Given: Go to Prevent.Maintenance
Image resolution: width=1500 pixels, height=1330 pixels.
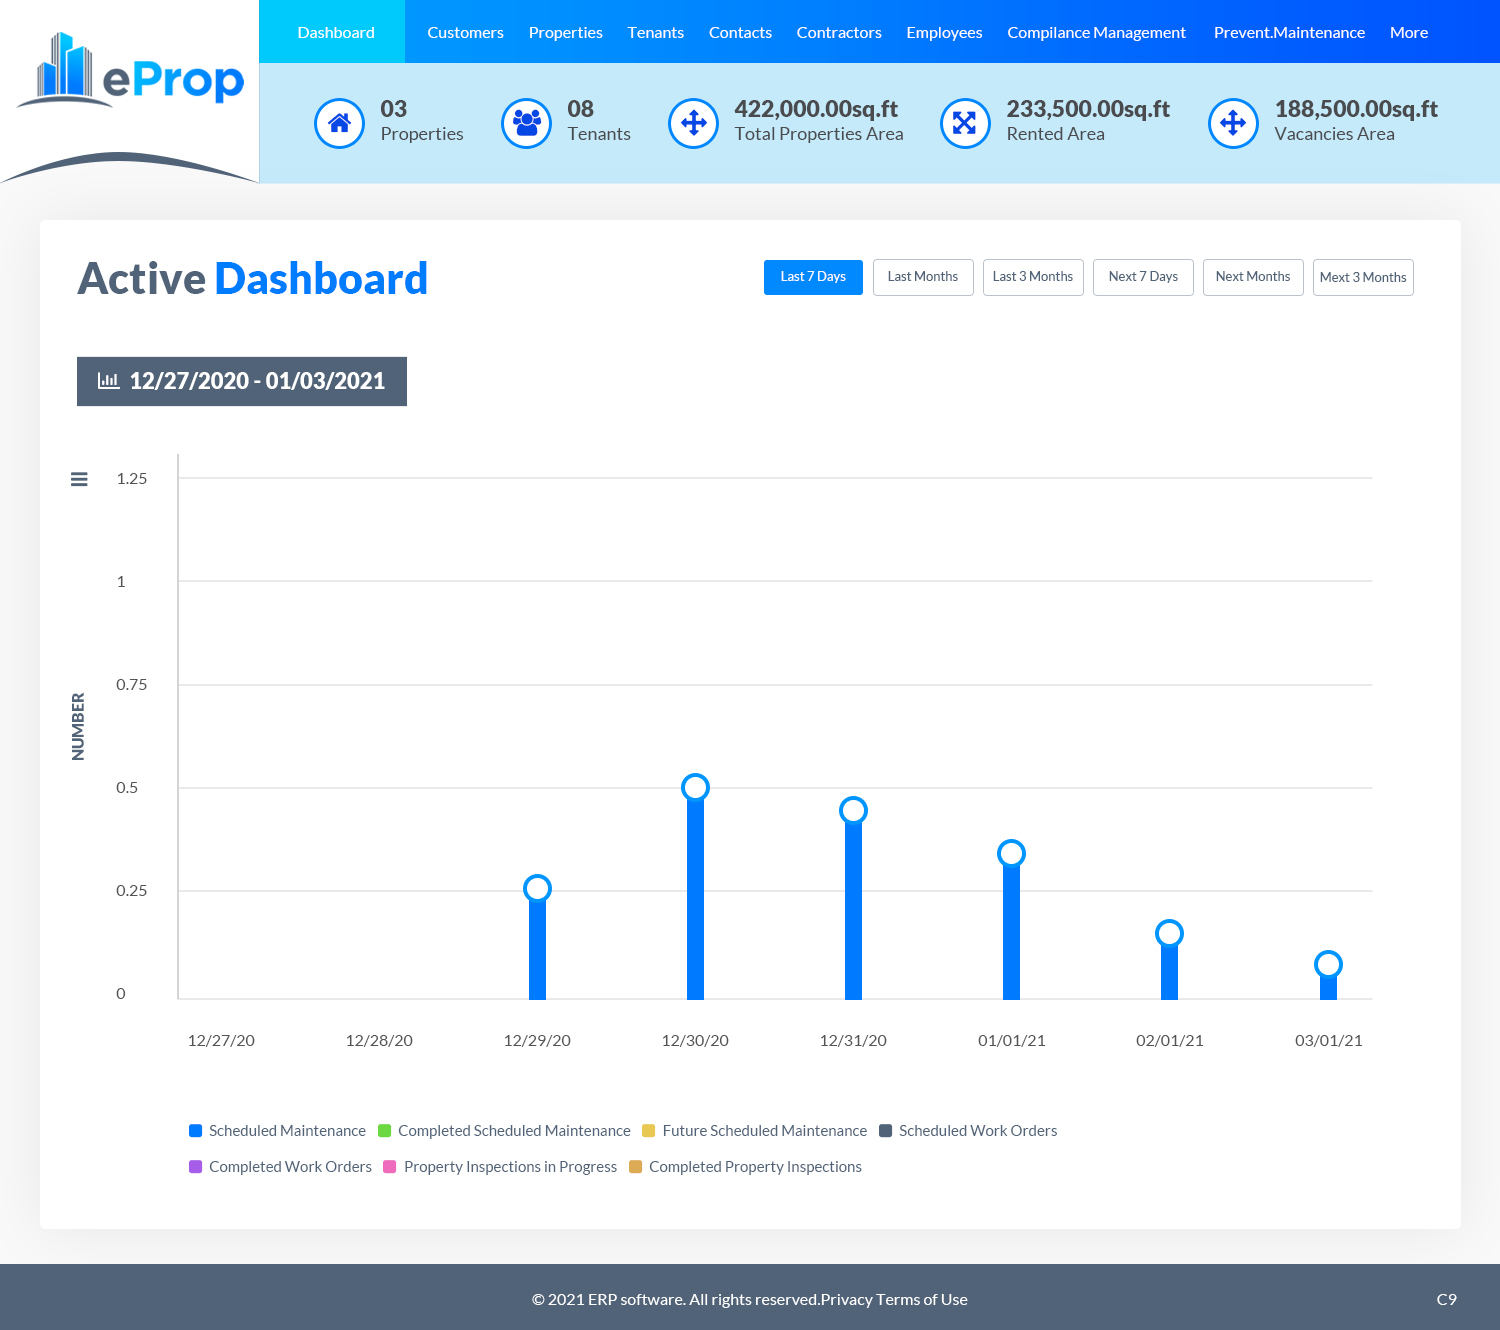Looking at the screenshot, I should point(1290,32).
